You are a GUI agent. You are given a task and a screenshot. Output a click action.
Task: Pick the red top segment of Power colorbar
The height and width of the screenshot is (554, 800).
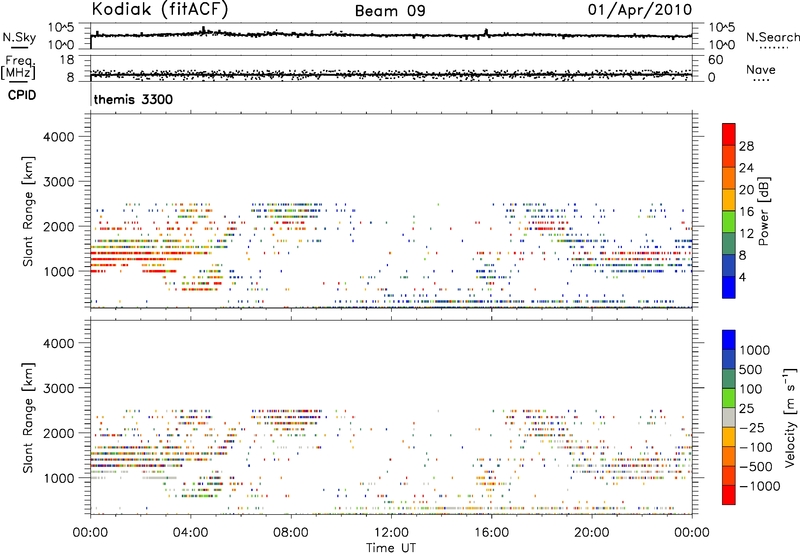pyautogui.click(x=729, y=134)
